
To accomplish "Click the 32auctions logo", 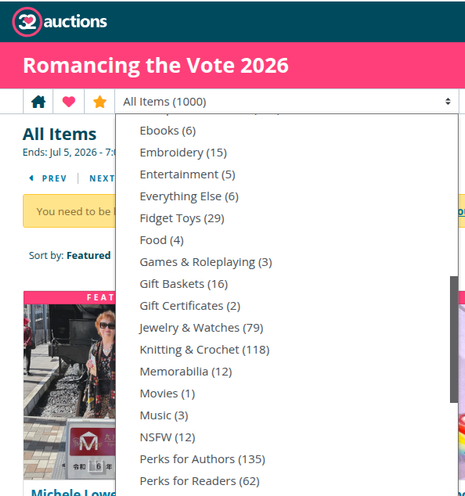I will coord(60,22).
